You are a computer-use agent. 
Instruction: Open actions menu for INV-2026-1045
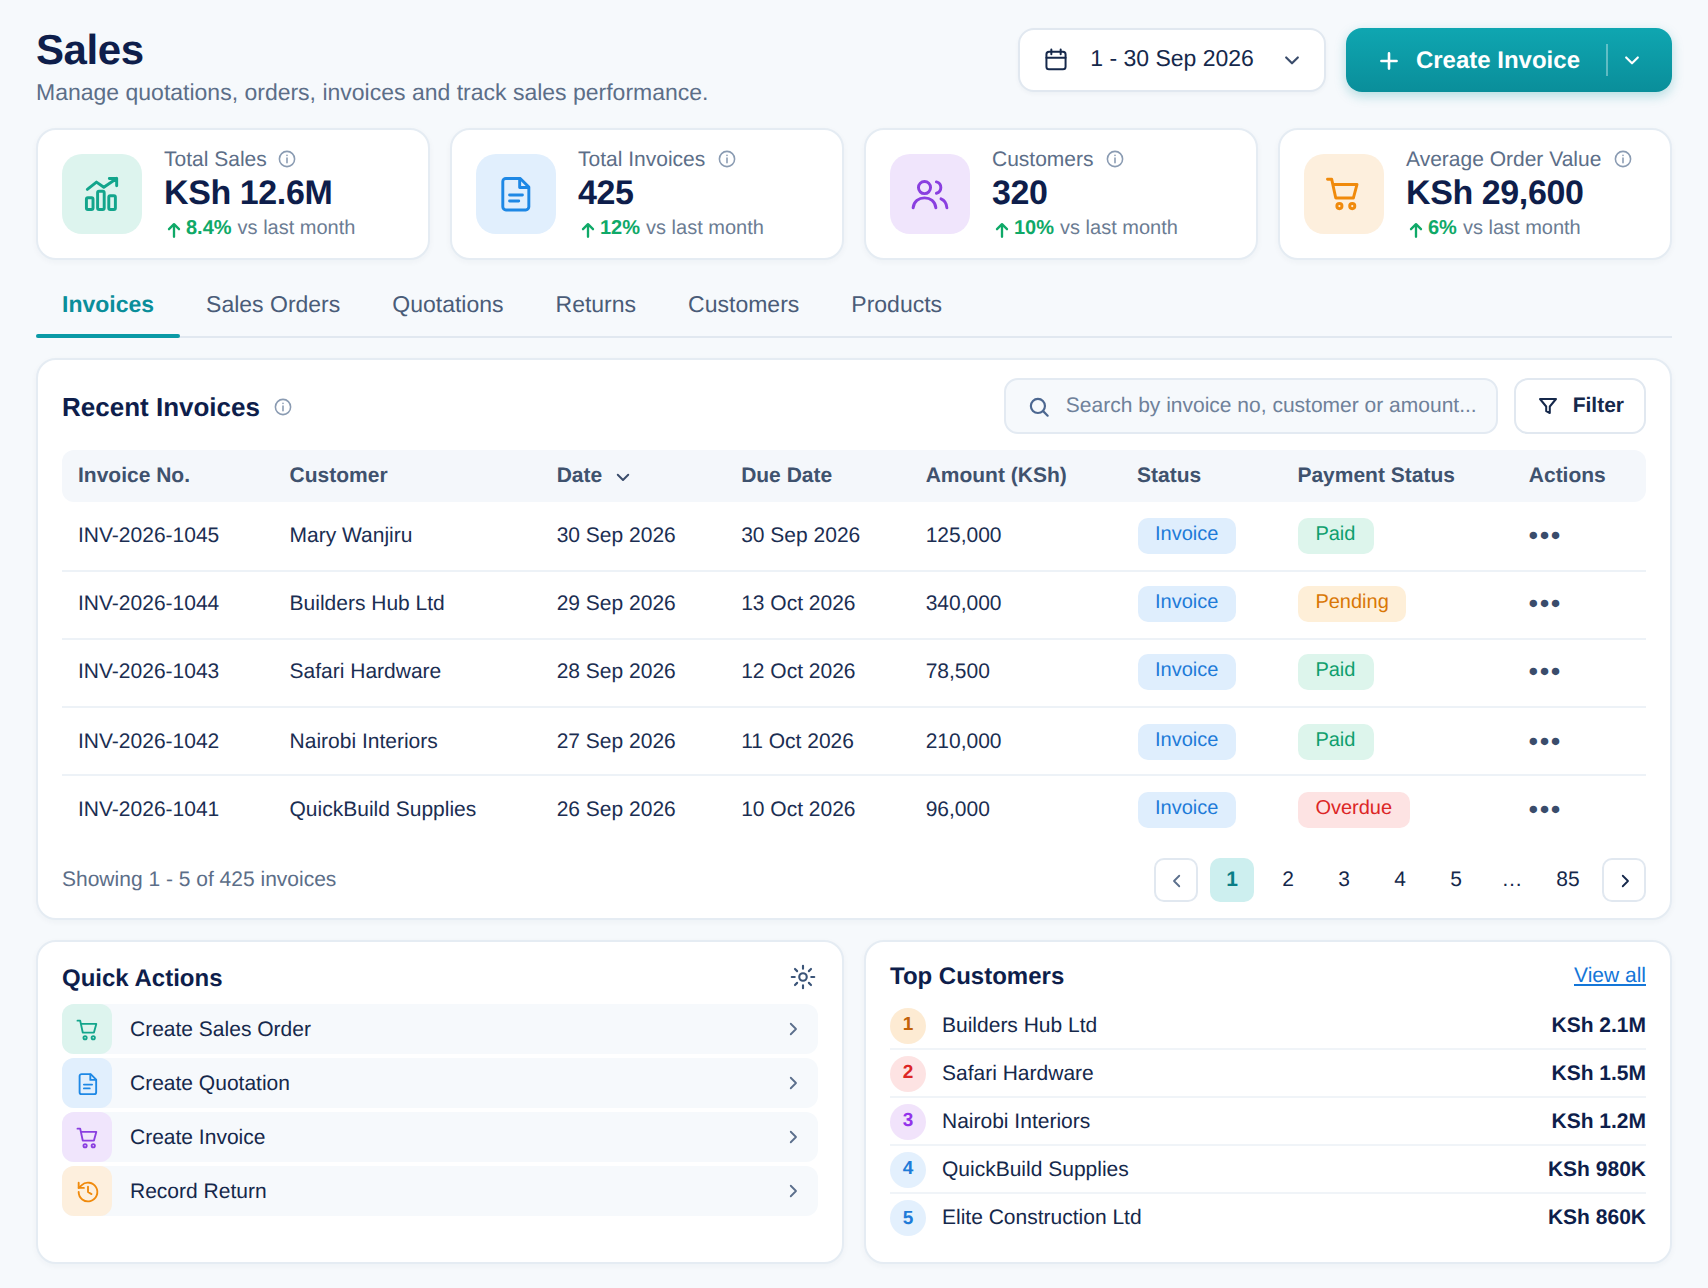pyautogui.click(x=1544, y=535)
